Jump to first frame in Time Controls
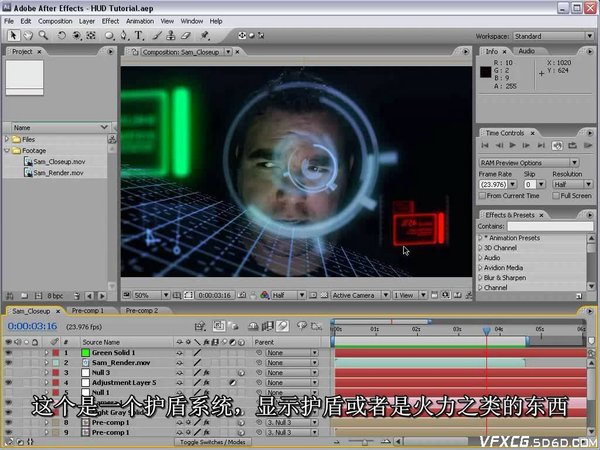This screenshot has height=450, width=600. click(486, 146)
